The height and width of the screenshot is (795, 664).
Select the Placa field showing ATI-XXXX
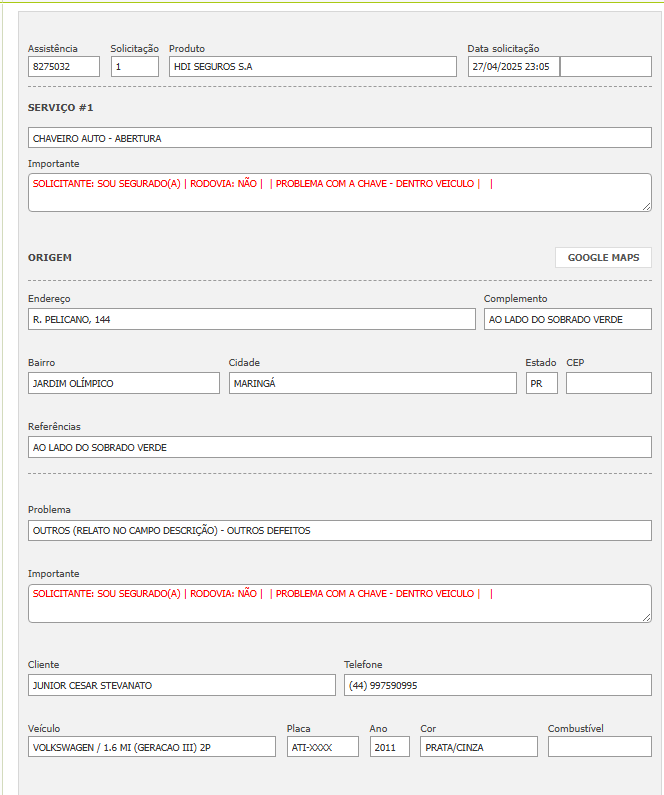(322, 747)
